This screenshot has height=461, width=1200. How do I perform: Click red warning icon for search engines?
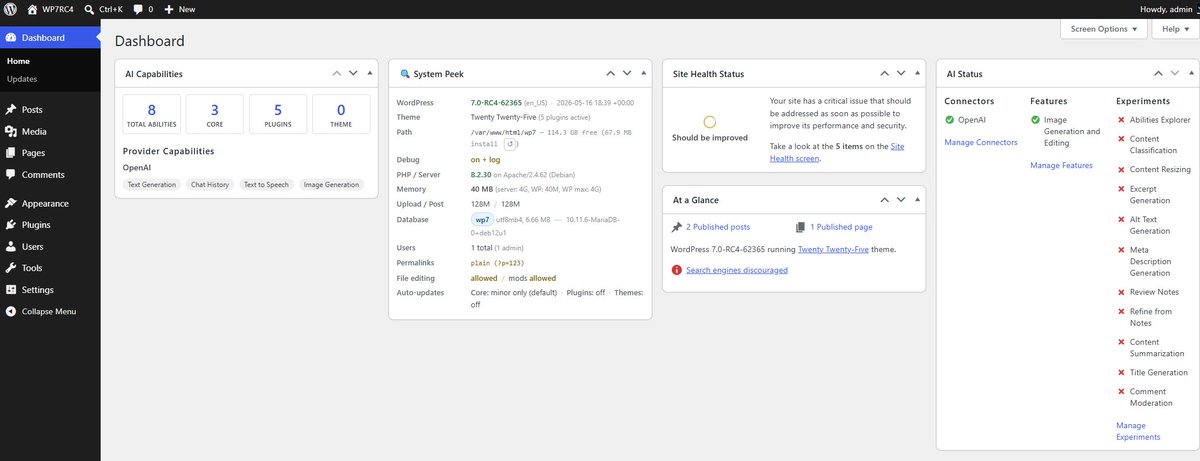[x=677, y=270]
